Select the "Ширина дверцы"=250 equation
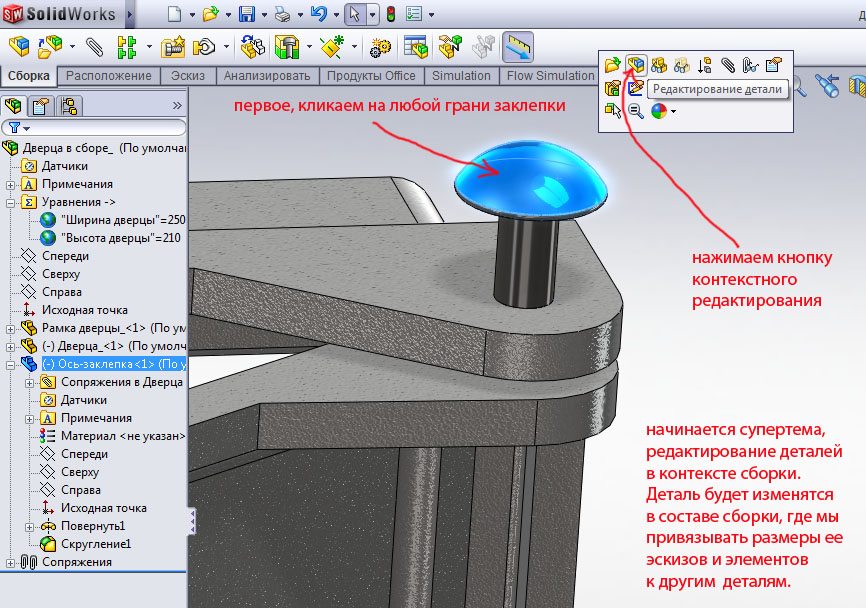 pos(122,220)
